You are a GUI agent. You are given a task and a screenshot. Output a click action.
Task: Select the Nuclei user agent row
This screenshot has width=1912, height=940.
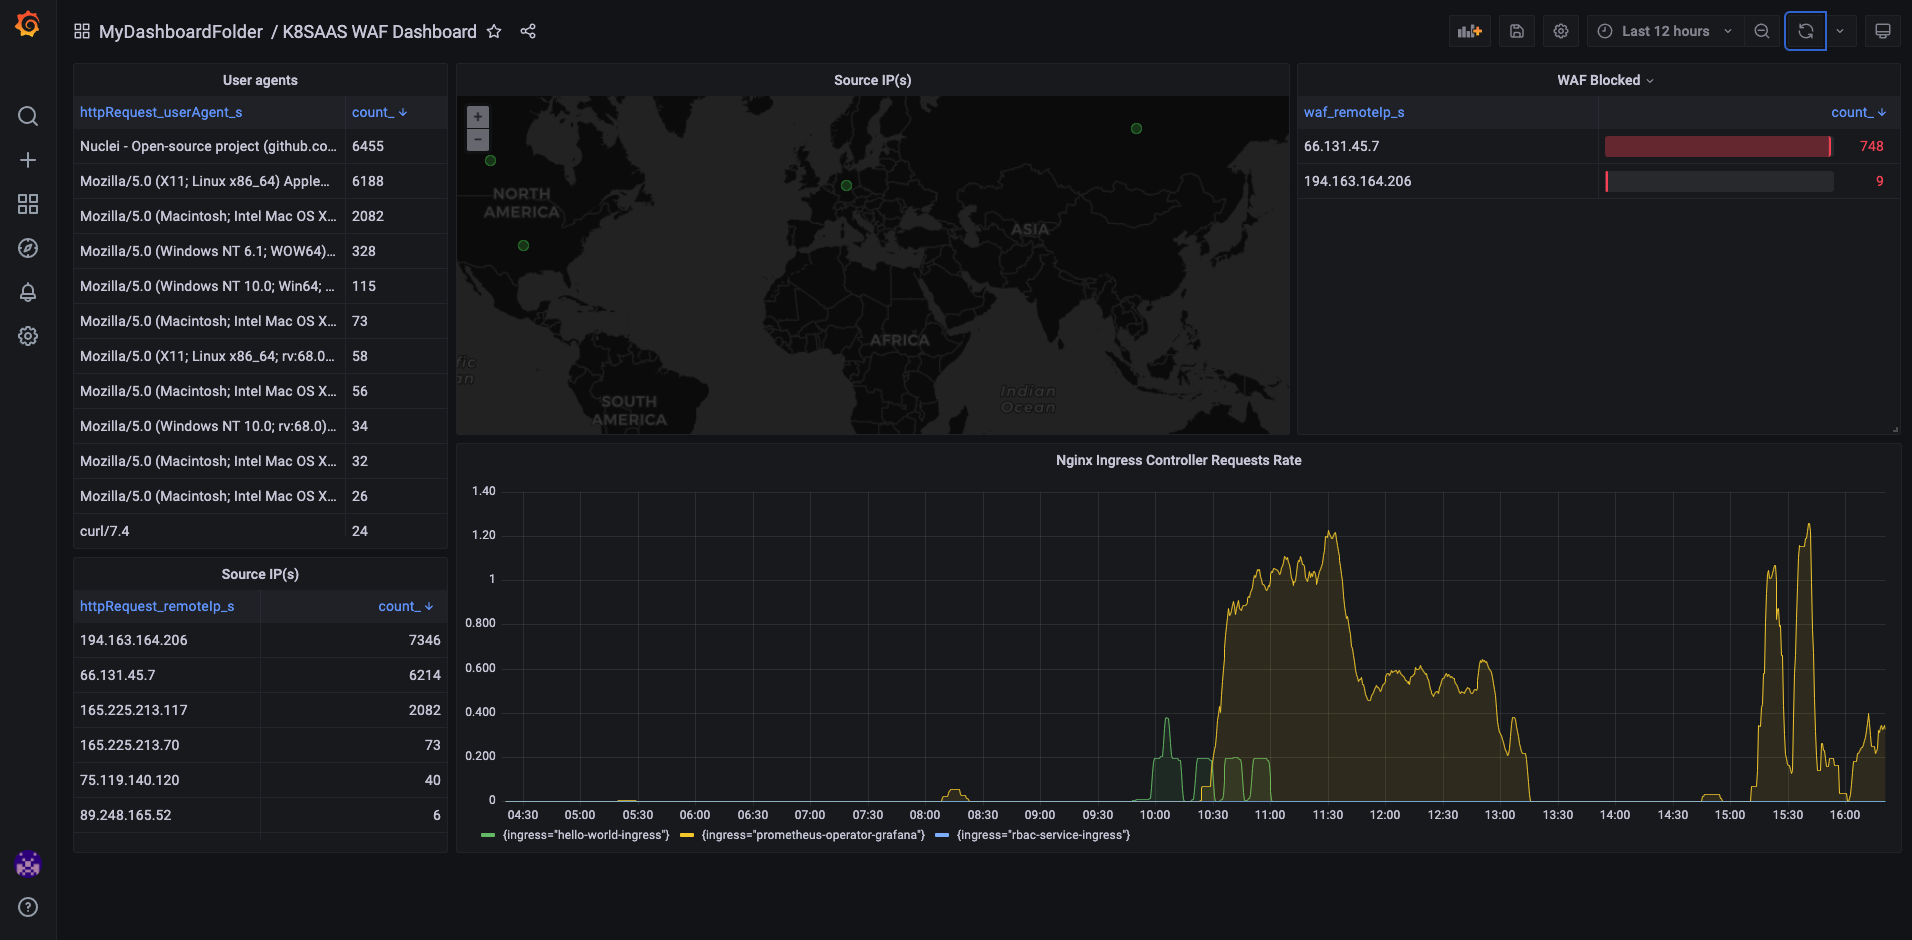260,146
